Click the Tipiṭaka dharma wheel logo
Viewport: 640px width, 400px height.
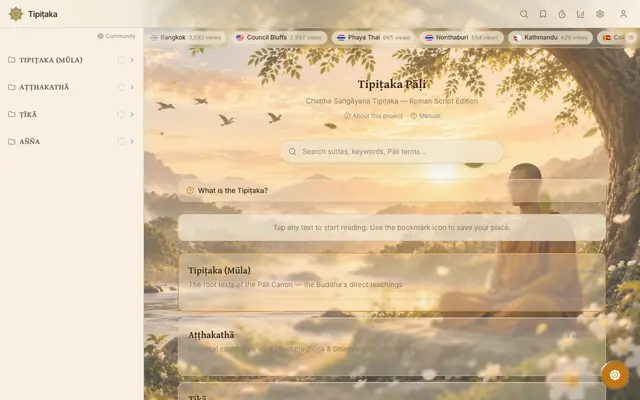point(16,14)
